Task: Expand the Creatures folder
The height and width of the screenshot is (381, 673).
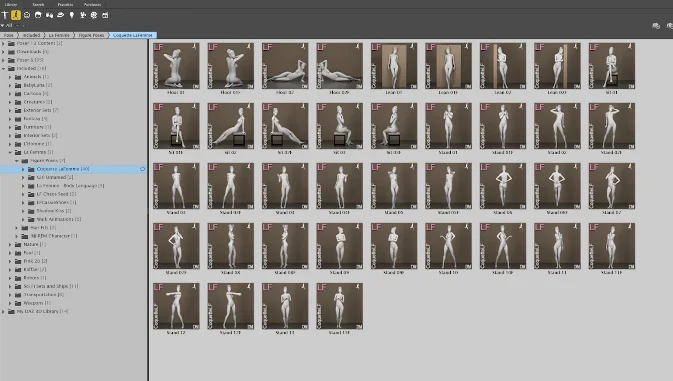Action: [10, 102]
